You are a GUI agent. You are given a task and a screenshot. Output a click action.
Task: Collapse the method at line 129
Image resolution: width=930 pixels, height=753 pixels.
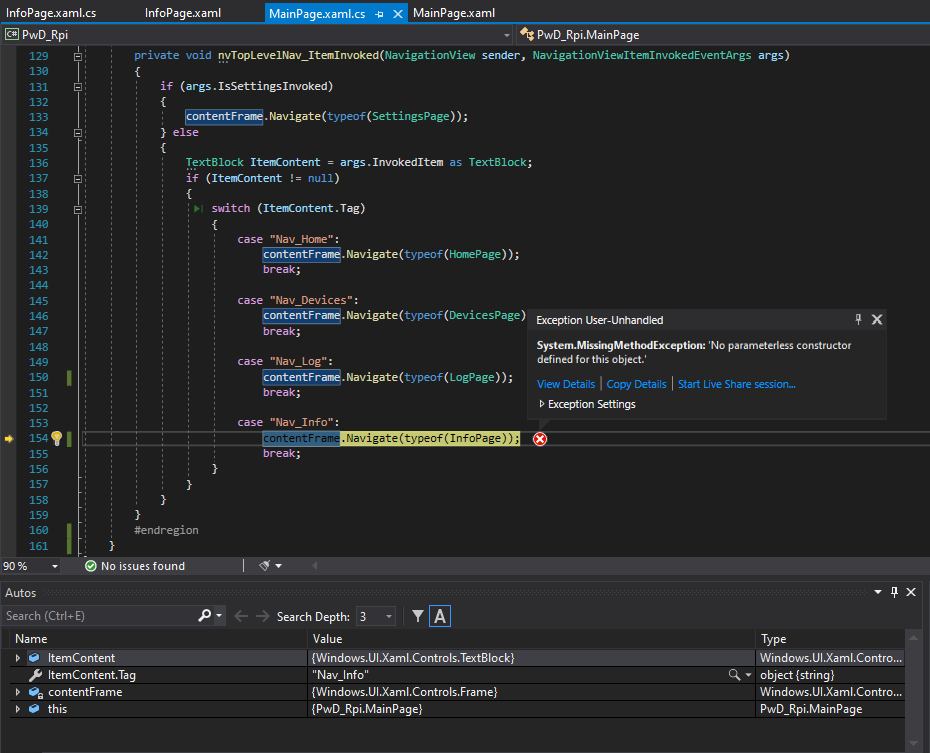tap(78, 56)
